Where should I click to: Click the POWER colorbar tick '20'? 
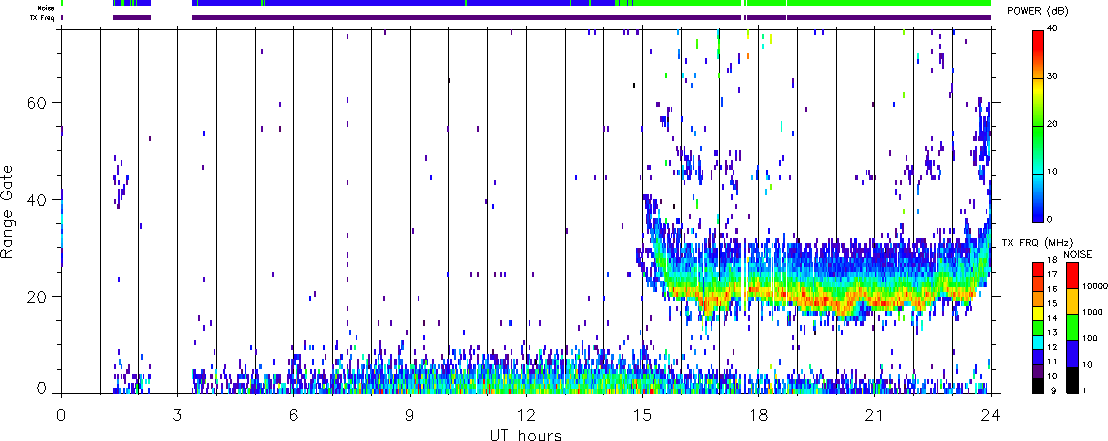(x=1054, y=125)
